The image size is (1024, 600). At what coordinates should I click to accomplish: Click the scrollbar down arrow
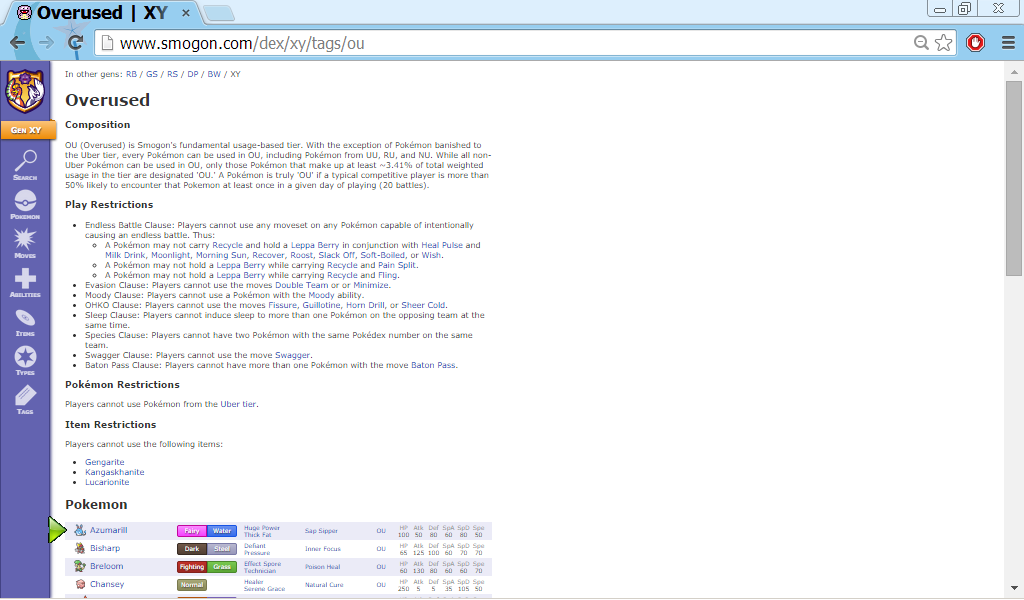tap(1014, 588)
